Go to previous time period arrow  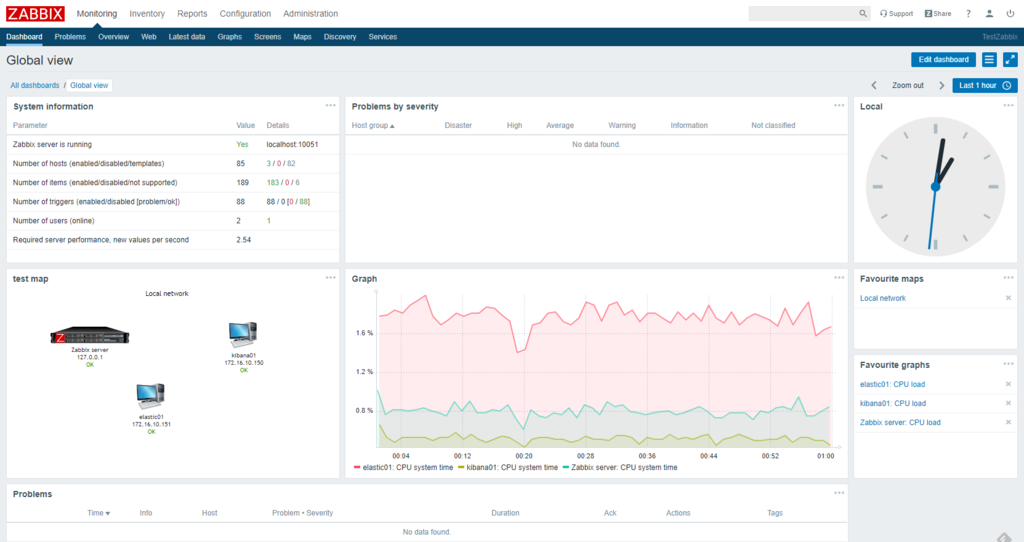pyautogui.click(x=874, y=86)
